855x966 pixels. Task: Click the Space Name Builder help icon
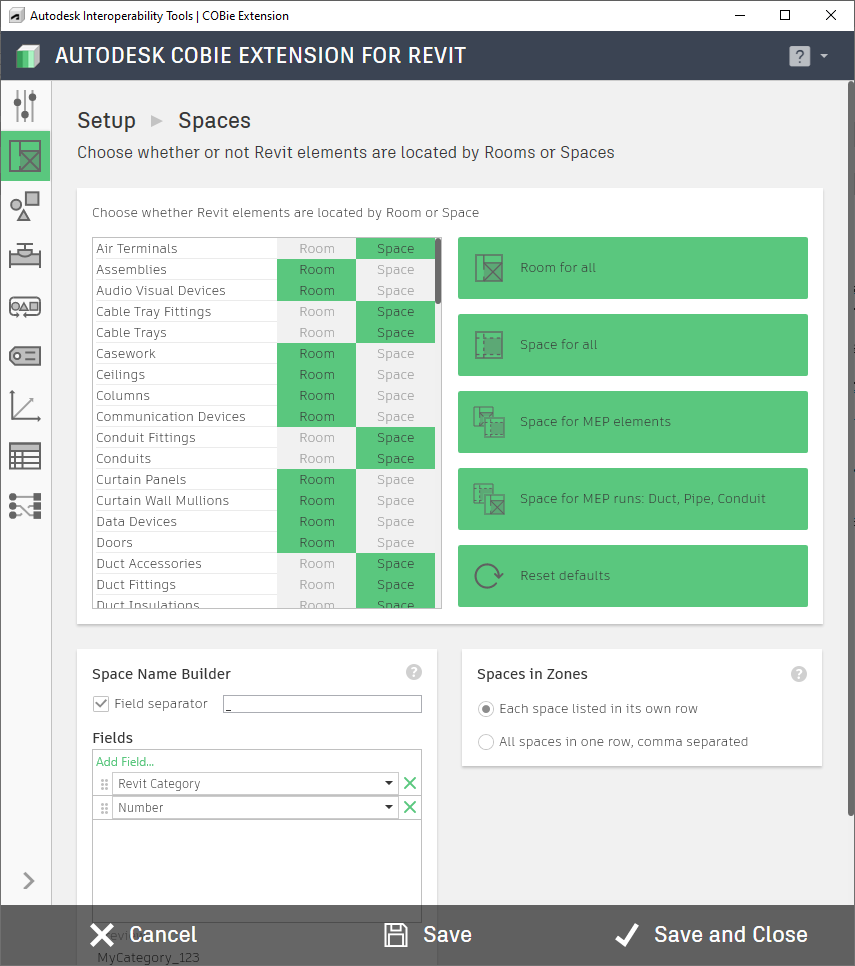(x=414, y=673)
